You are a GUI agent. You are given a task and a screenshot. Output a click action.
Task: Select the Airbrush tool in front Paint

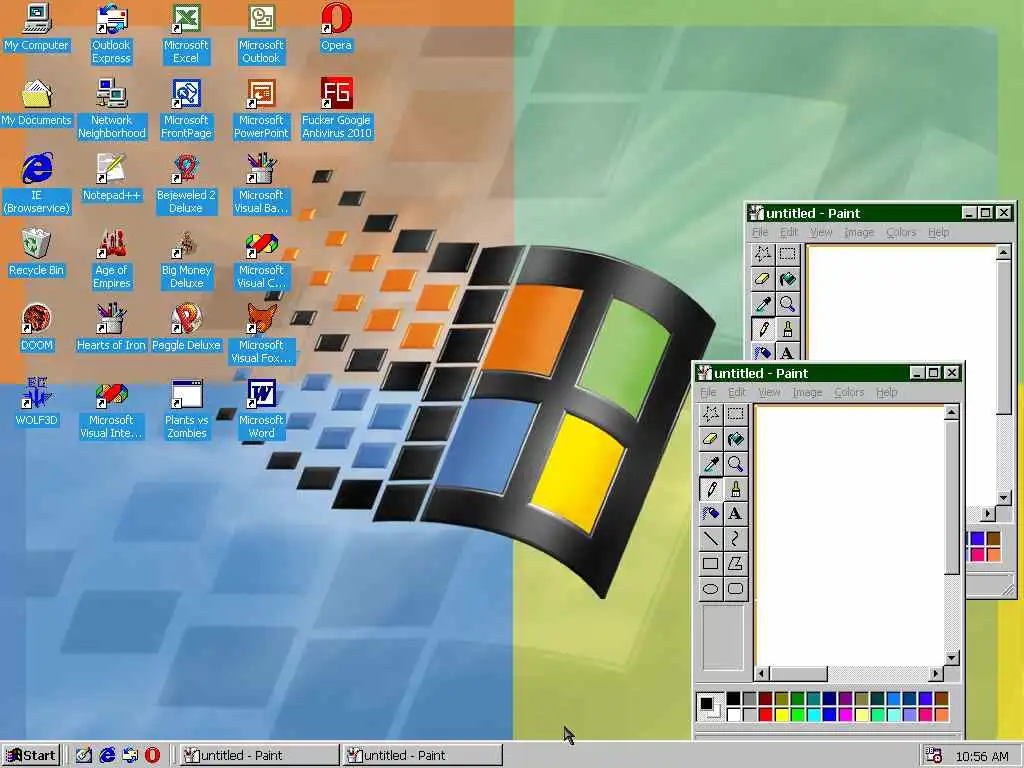(x=711, y=513)
